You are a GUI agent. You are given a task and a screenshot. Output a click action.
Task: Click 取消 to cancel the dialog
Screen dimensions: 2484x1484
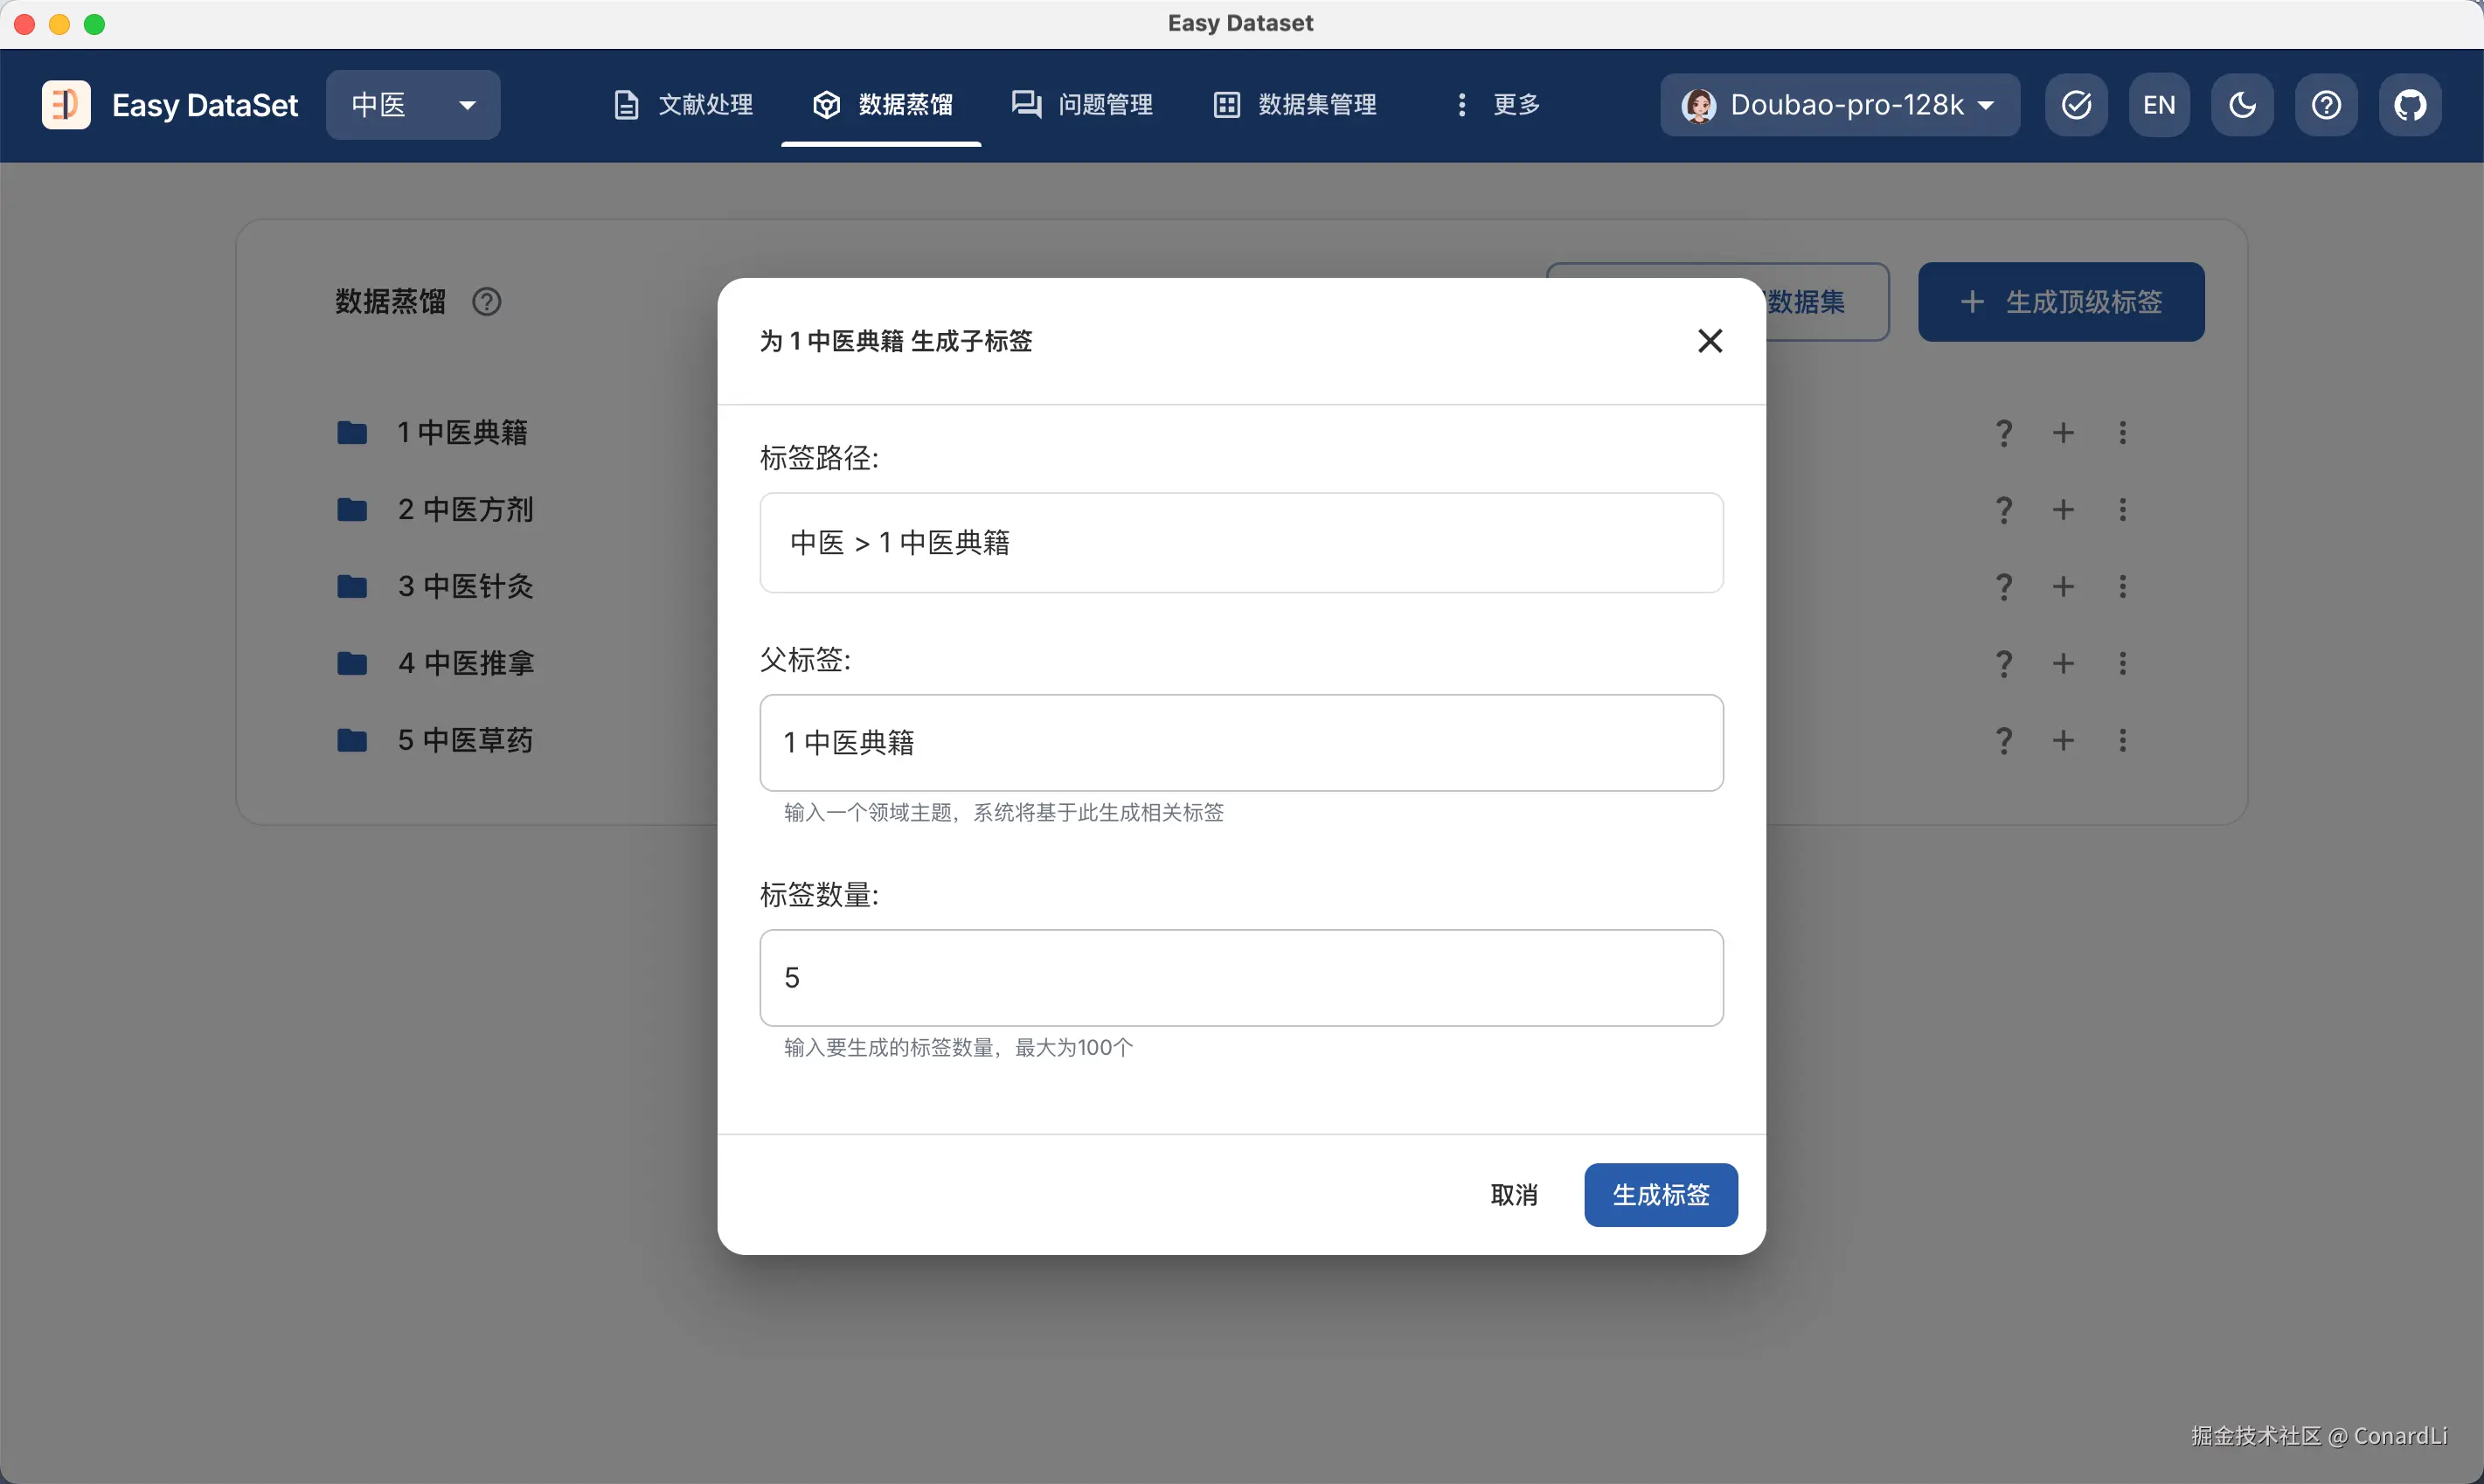point(1513,1195)
